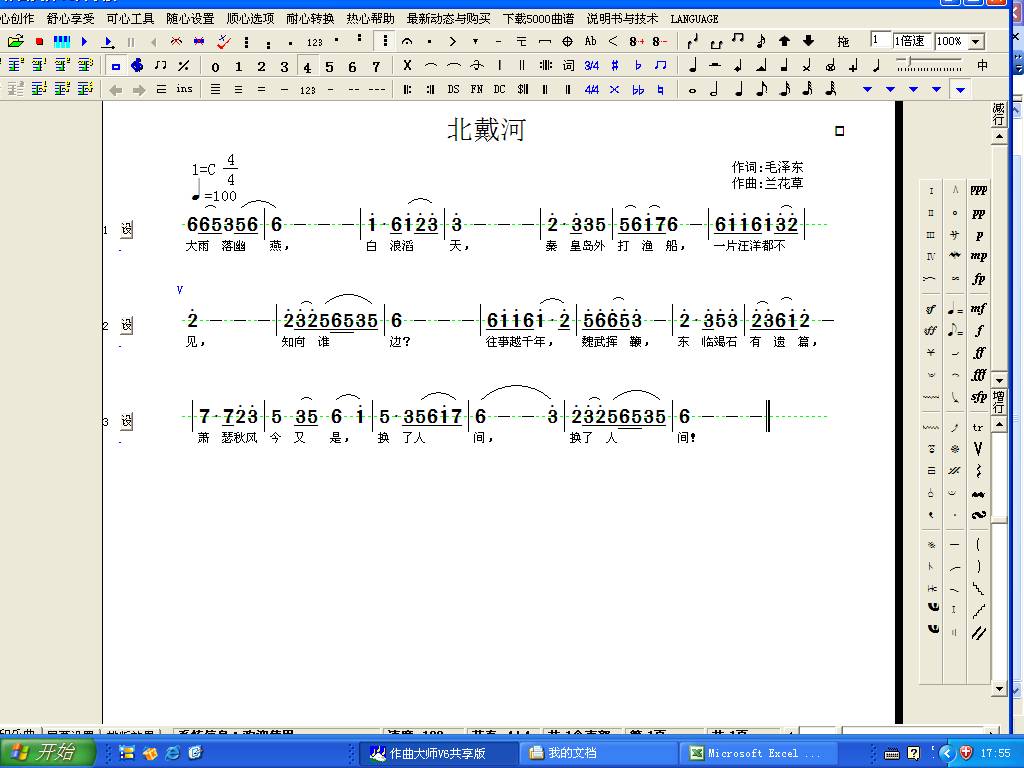The width and height of the screenshot is (1024, 768).
Task: Select the accent mark icon
Action: click(453, 41)
